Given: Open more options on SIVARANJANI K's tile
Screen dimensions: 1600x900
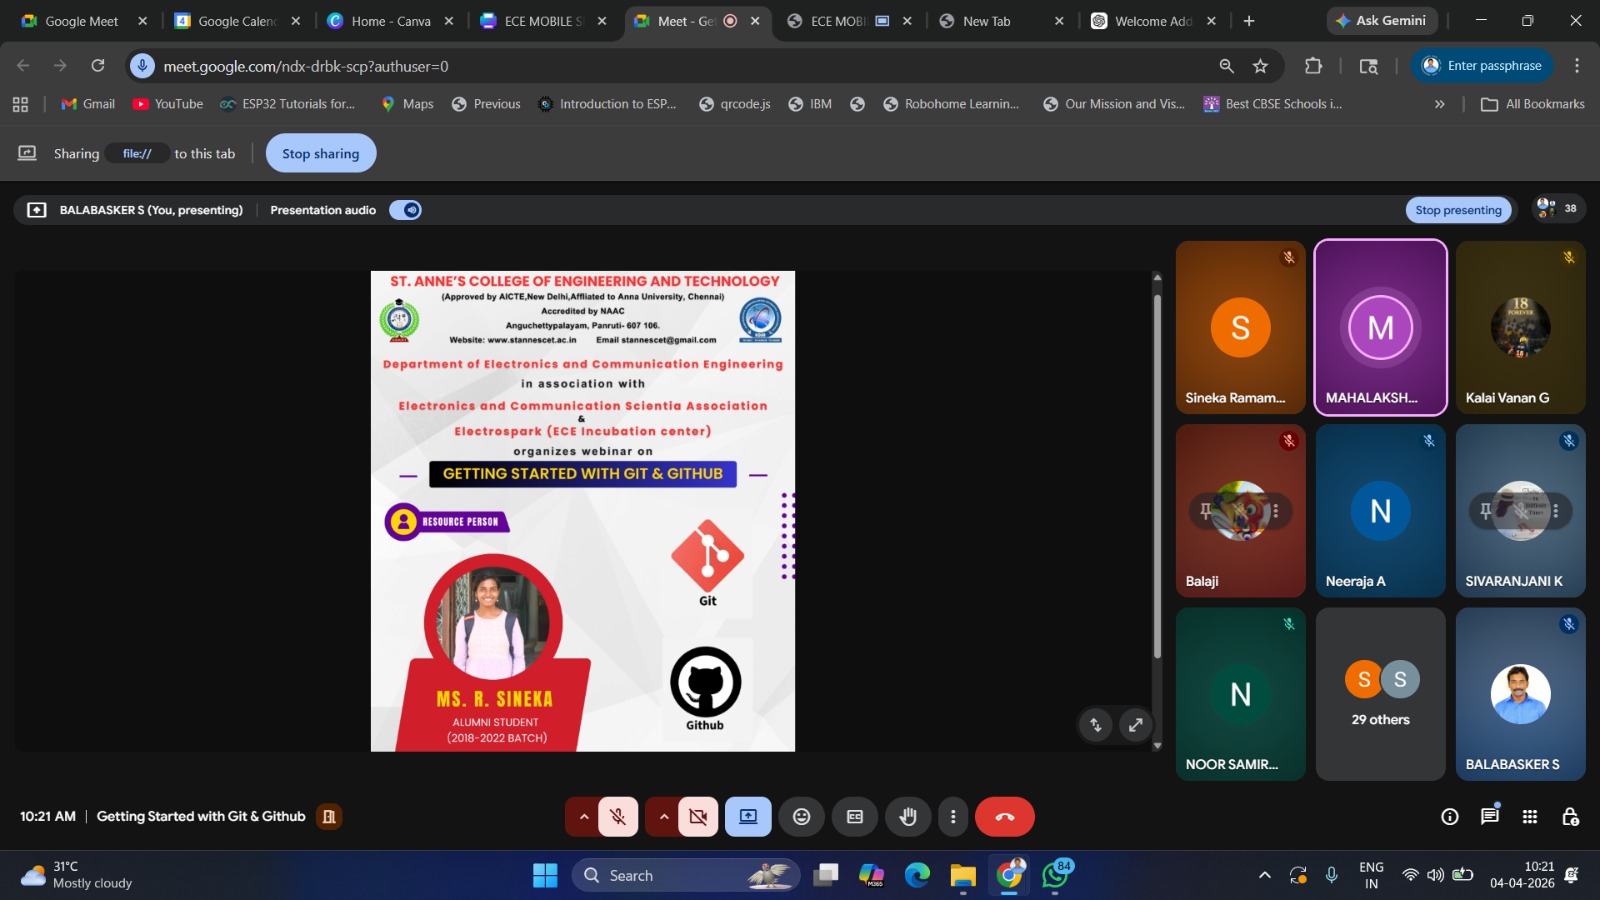Looking at the screenshot, I should [x=1556, y=511].
